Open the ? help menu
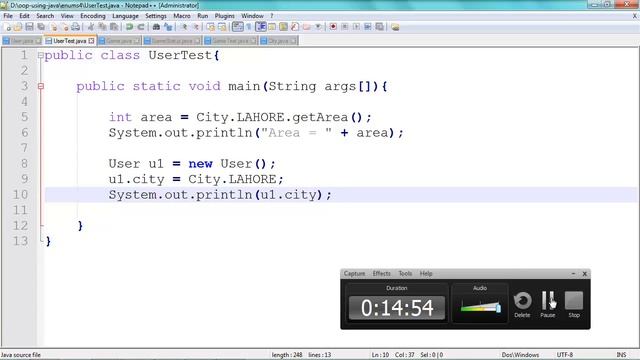This screenshot has height=360, width=640. 271,16
